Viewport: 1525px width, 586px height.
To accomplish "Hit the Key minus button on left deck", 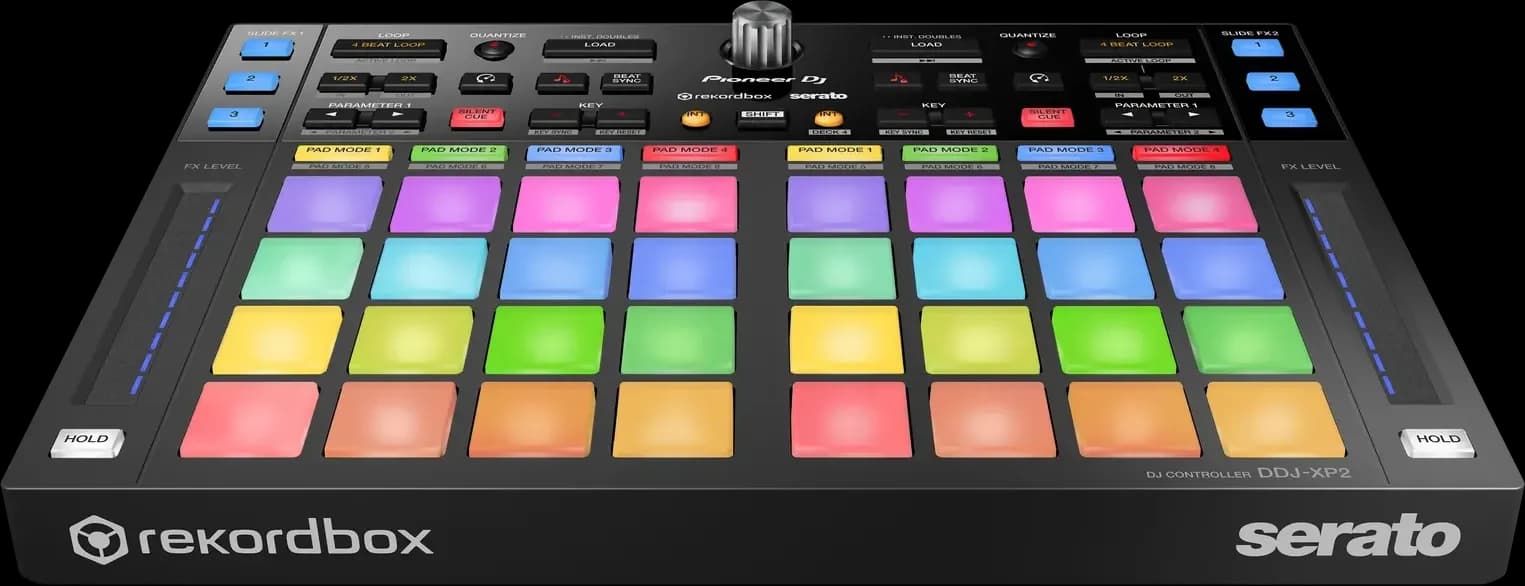I will (555, 119).
